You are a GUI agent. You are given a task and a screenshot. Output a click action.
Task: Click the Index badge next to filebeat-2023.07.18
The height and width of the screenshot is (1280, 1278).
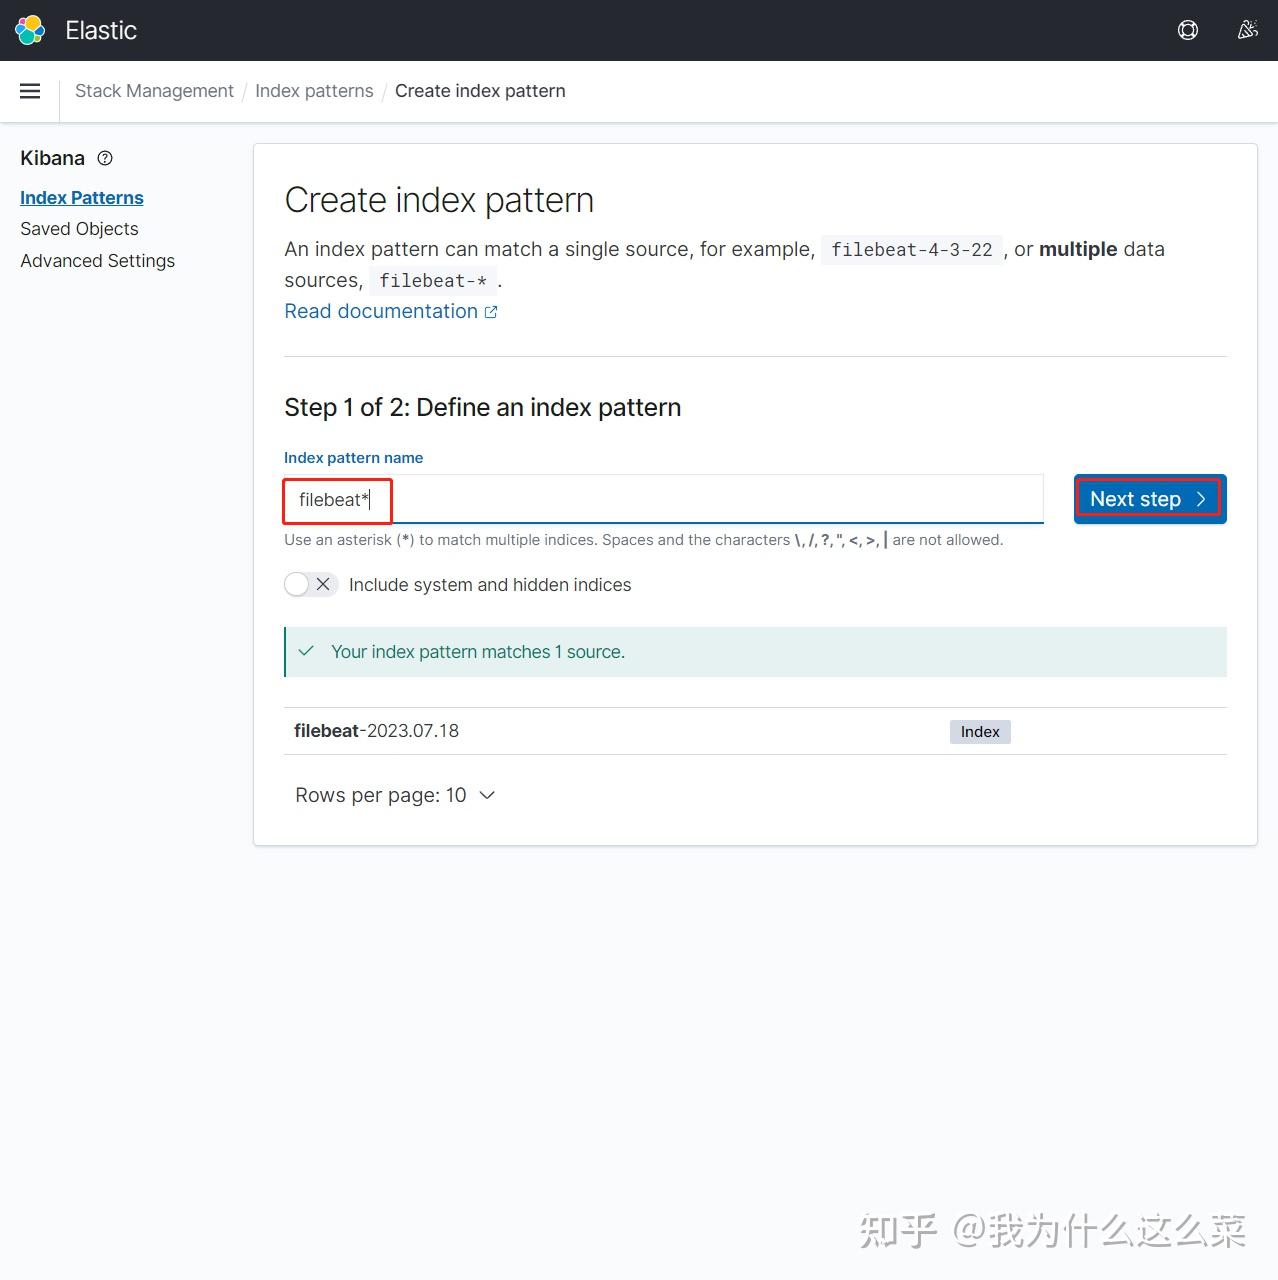tap(979, 731)
